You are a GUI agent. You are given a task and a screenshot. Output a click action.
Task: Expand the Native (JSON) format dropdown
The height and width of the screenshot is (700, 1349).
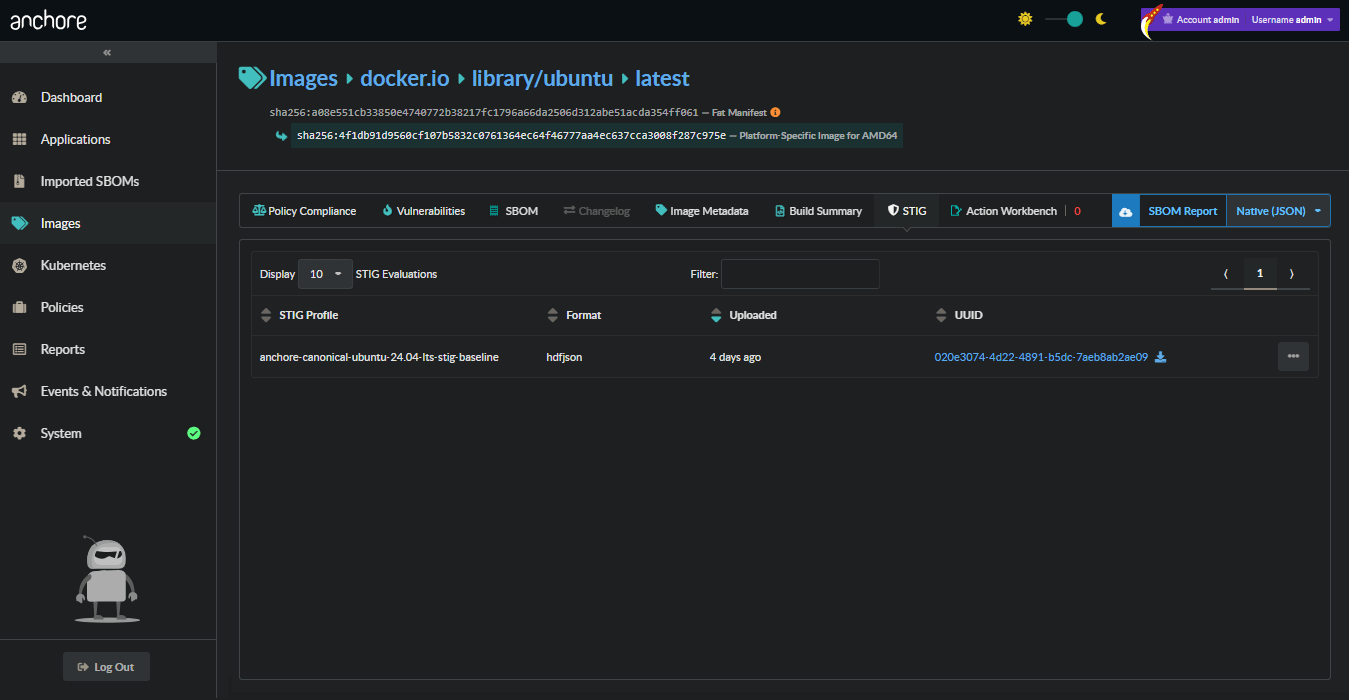click(1278, 211)
